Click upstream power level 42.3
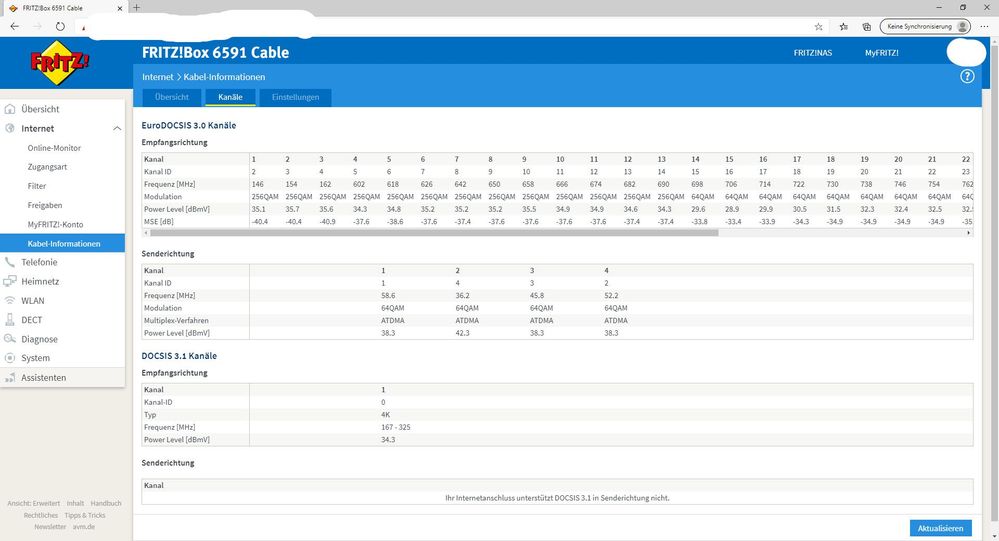Viewport: 999px width, 541px height. (463, 333)
